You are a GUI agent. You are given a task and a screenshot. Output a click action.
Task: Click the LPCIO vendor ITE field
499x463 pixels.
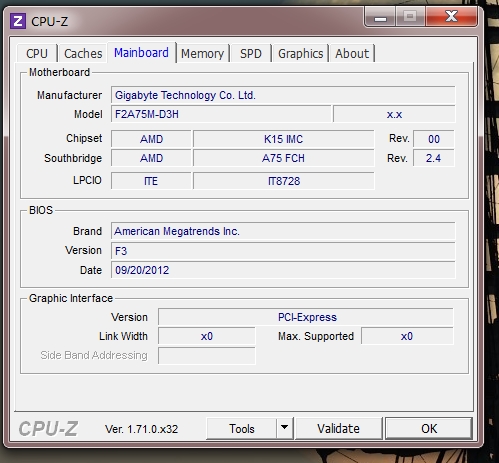151,181
